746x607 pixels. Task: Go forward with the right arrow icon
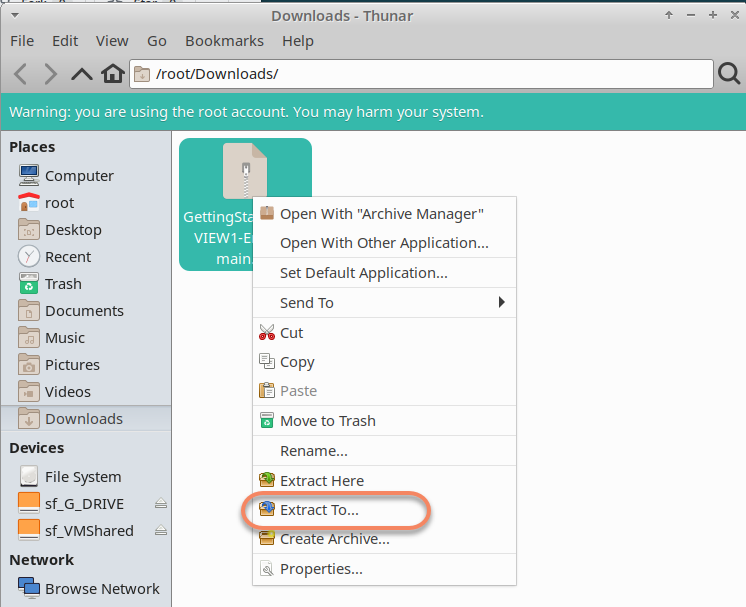pyautogui.click(x=50, y=74)
